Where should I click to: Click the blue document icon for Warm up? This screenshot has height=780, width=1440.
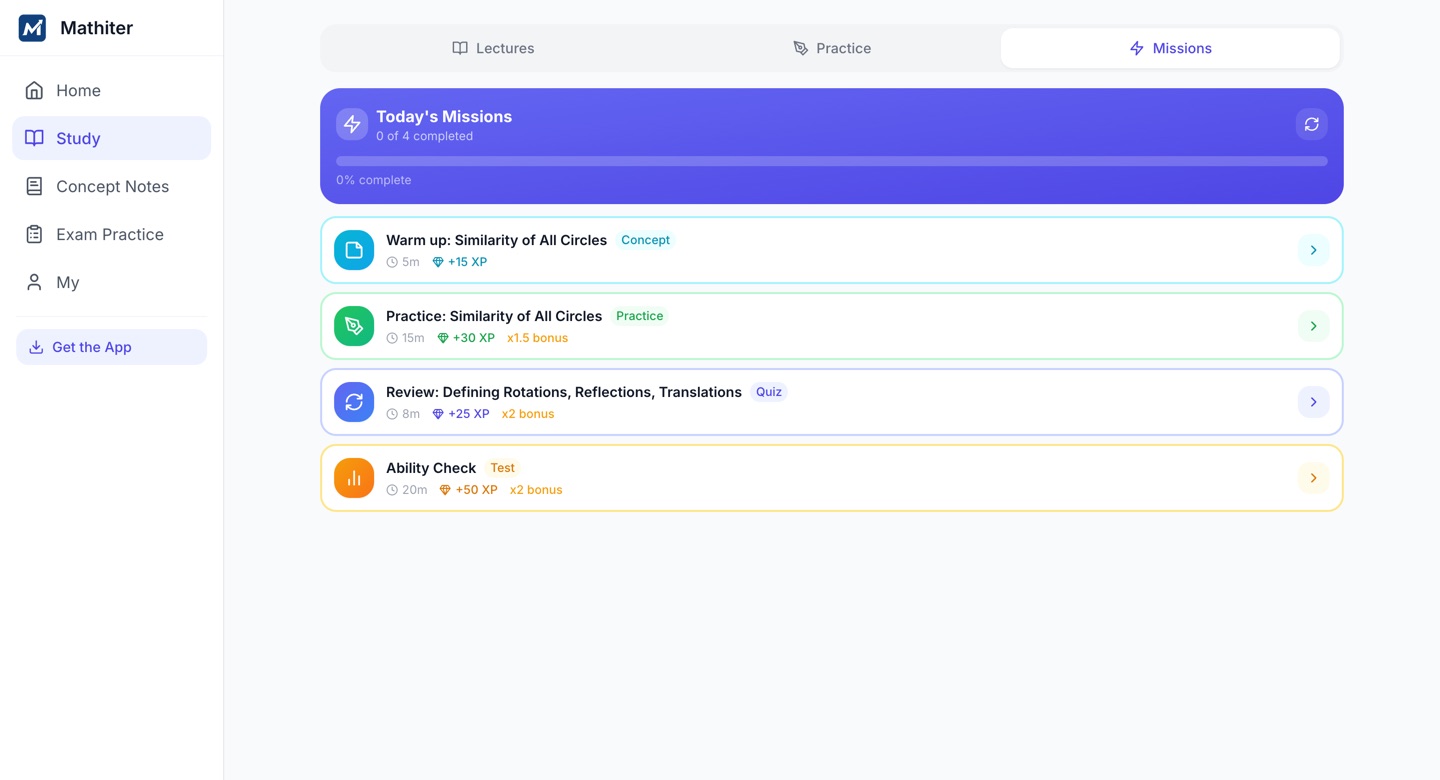coord(354,250)
